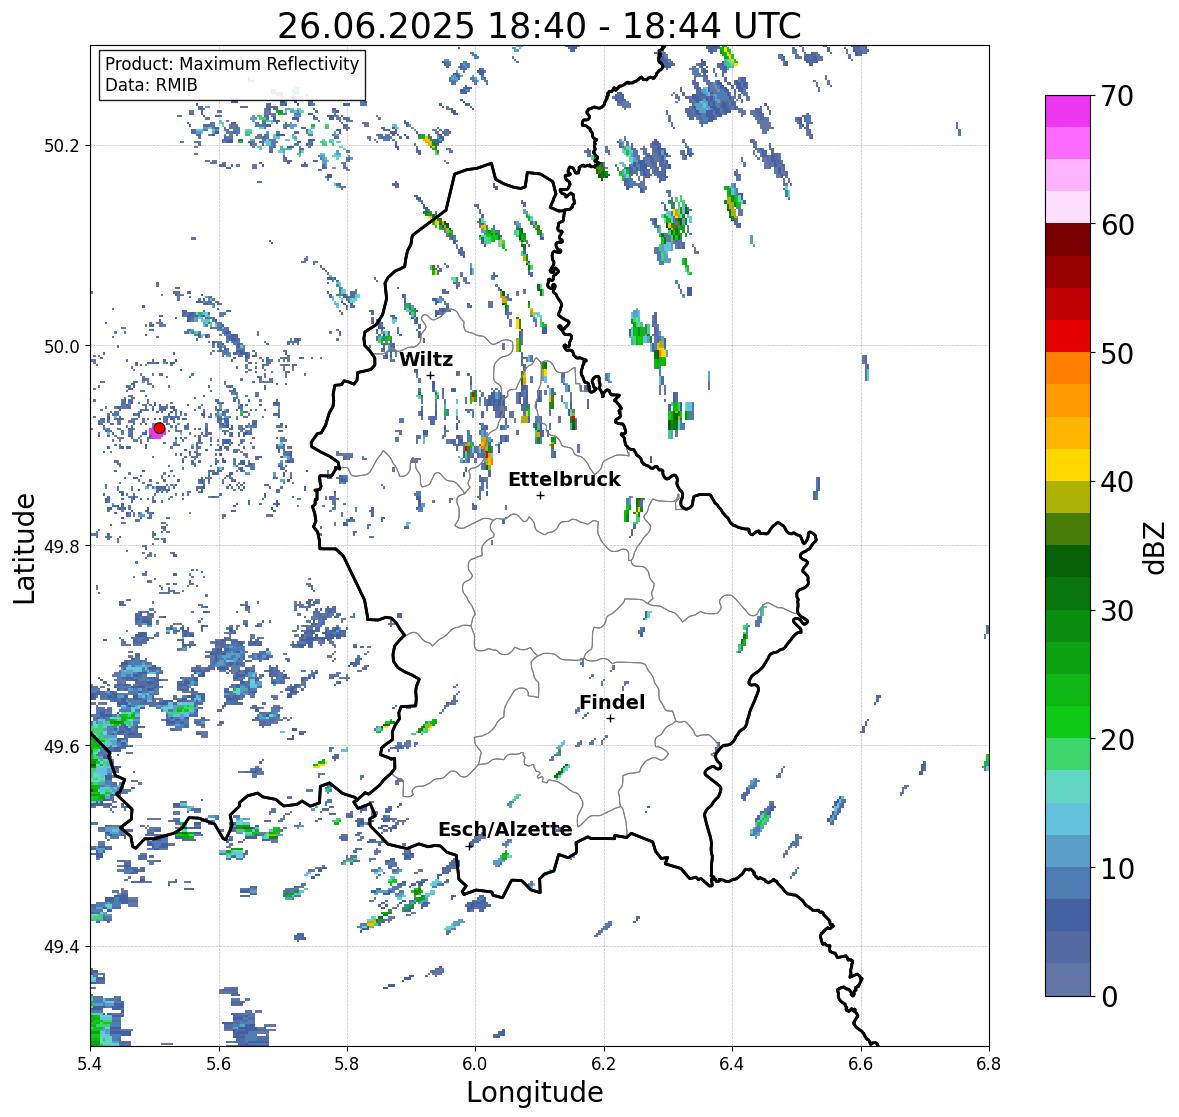Click the bright red colorbar segment just above 50
Image resolution: width=1179 pixels, height=1117 pixels.
point(1068,337)
